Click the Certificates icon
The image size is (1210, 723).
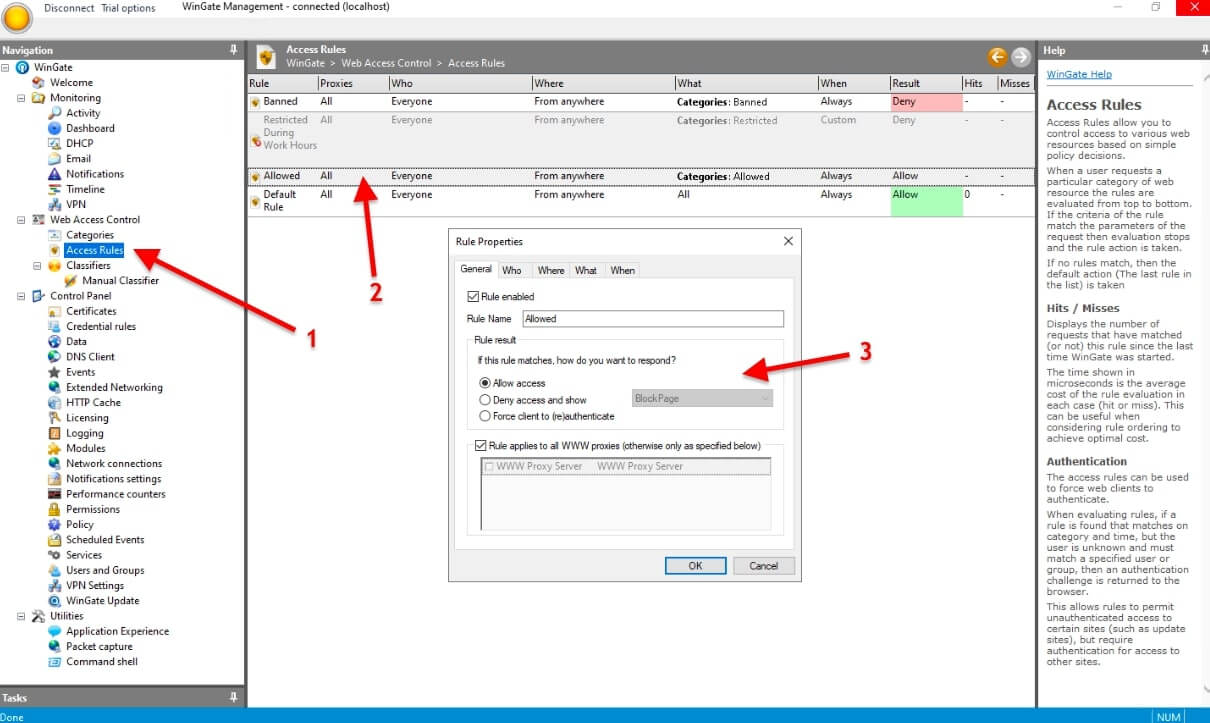point(55,311)
